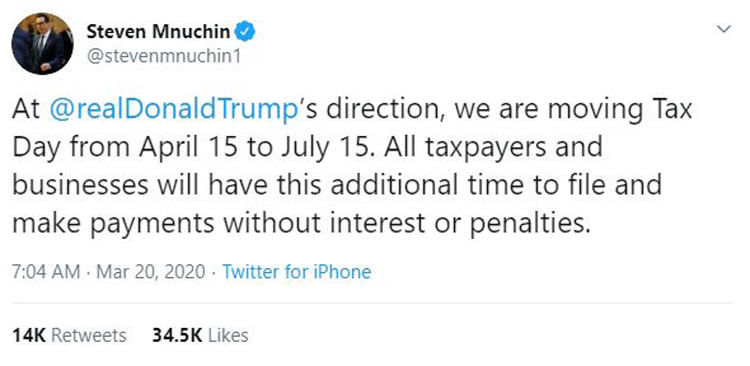Click the 7:04 AM timestamp
This screenshot has width=750, height=366.
(46, 272)
